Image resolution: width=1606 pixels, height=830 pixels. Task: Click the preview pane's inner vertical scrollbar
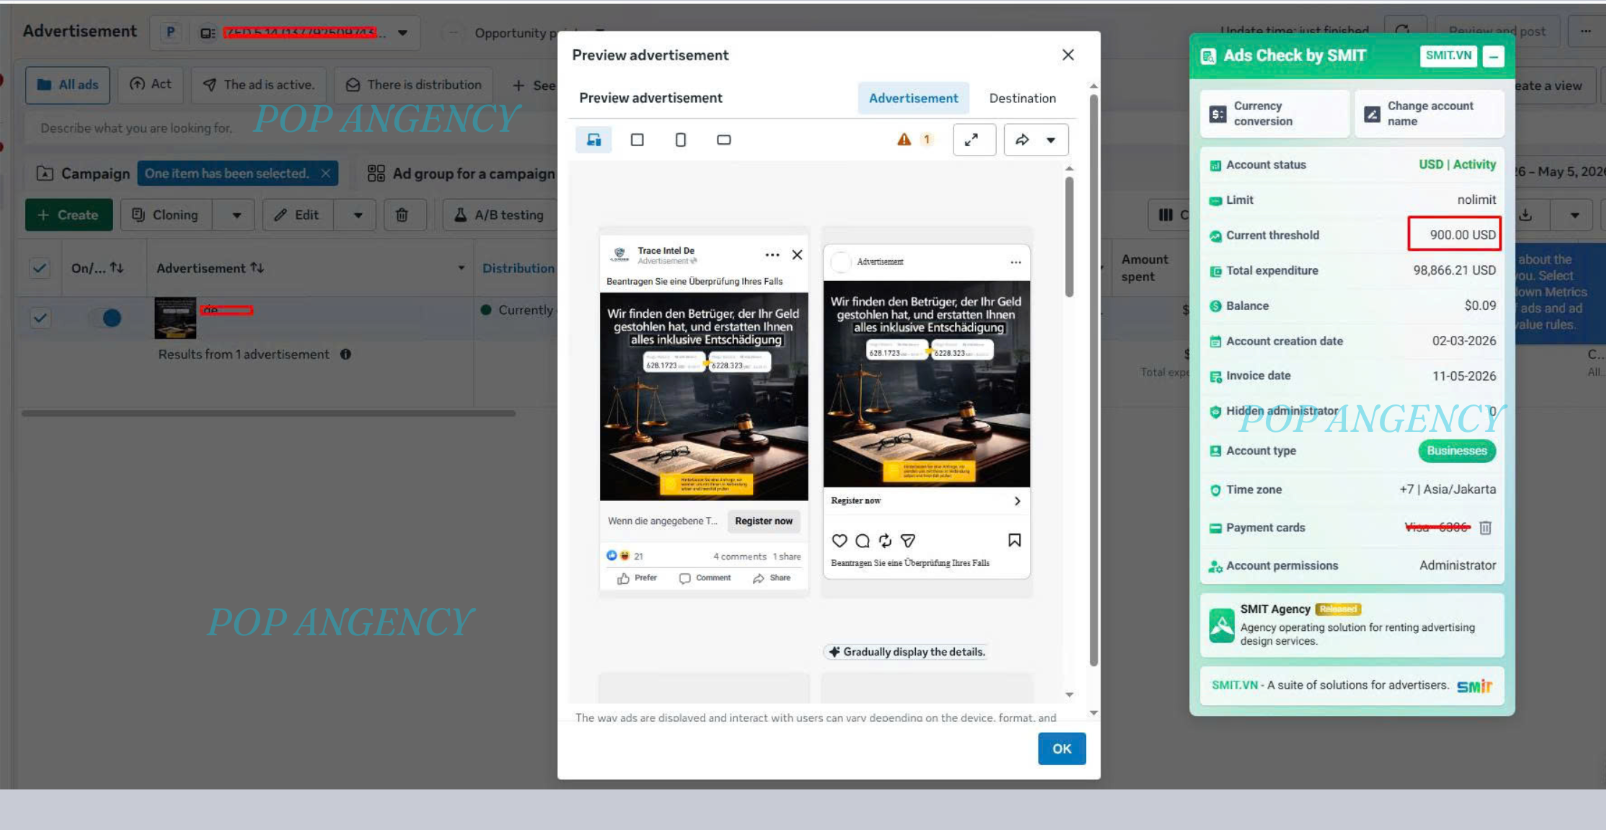[x=1069, y=238]
